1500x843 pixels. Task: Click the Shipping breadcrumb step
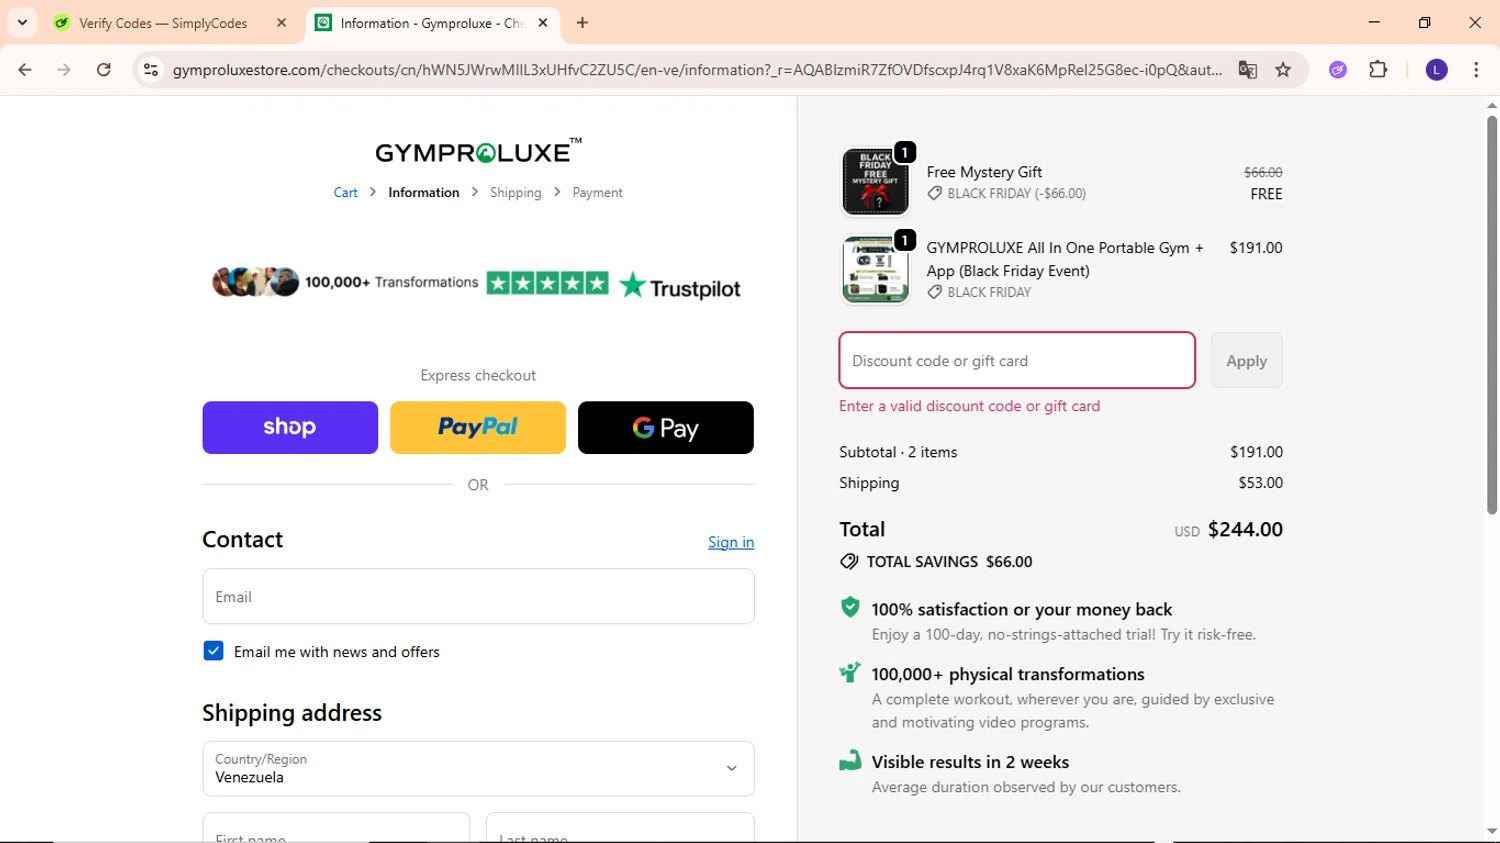[516, 193]
